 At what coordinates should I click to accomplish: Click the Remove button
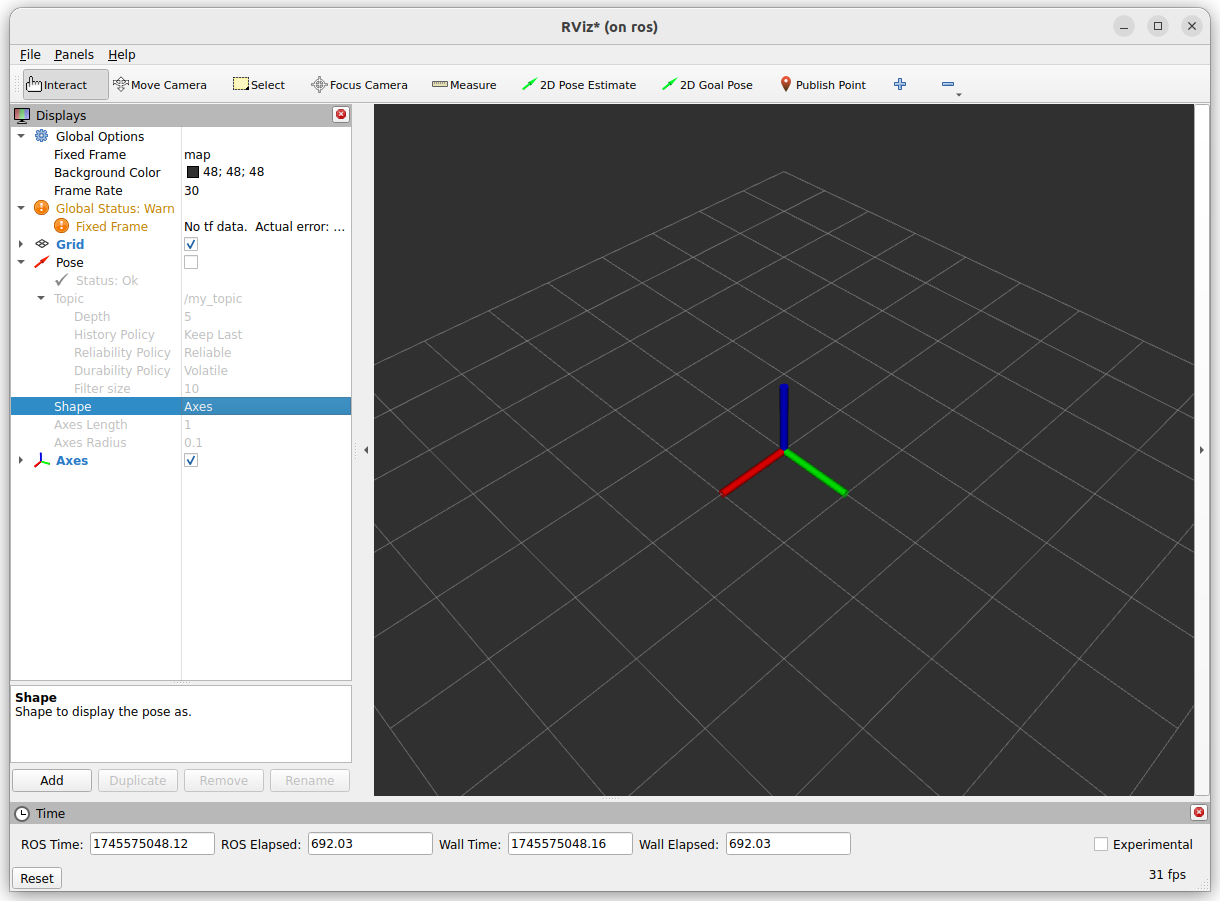[x=224, y=780]
